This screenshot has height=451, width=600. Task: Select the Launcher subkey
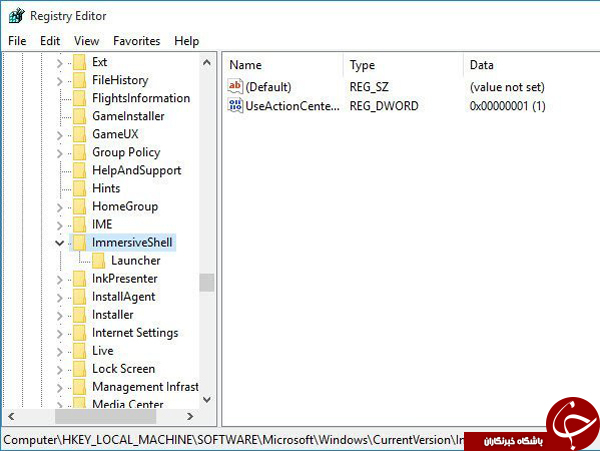(135, 261)
